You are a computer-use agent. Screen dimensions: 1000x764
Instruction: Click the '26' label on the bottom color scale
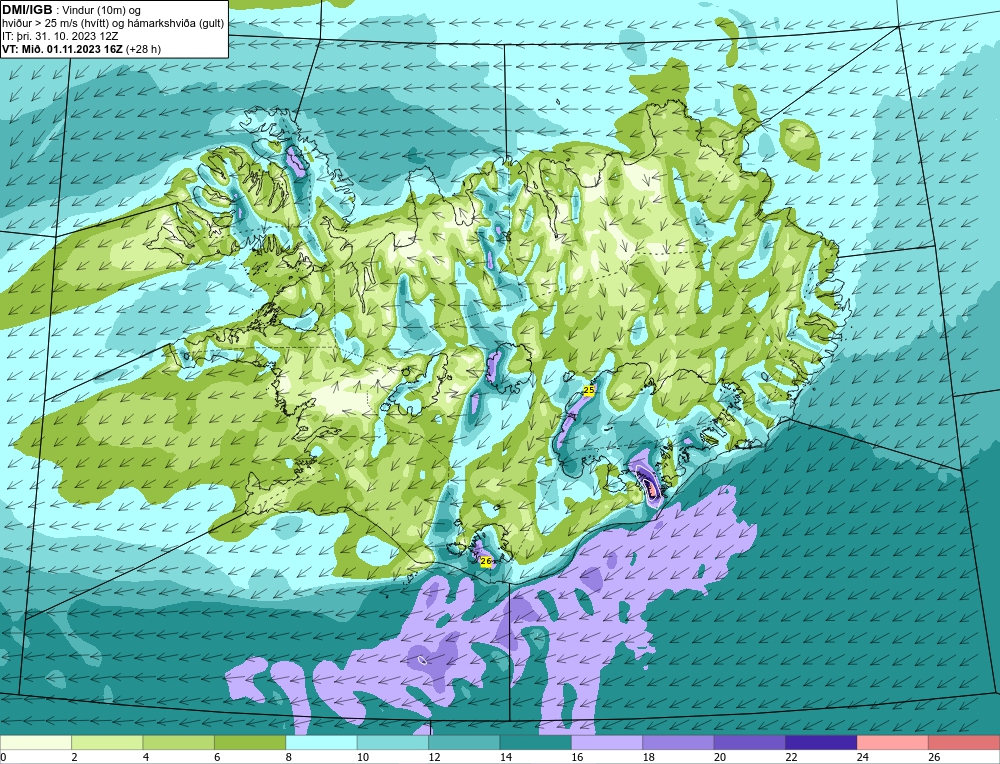tap(934, 757)
